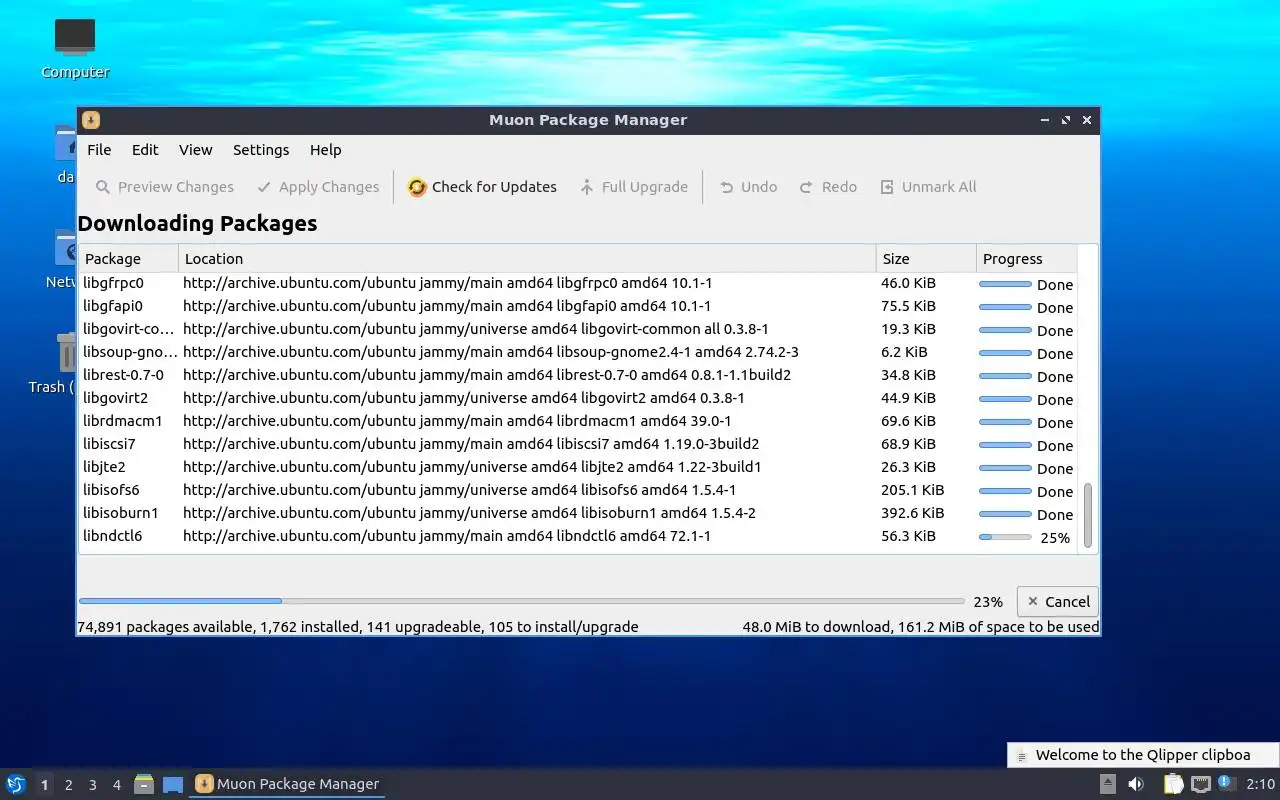Sort by the Size column header
Screen dimensions: 1280x800
tap(926, 259)
